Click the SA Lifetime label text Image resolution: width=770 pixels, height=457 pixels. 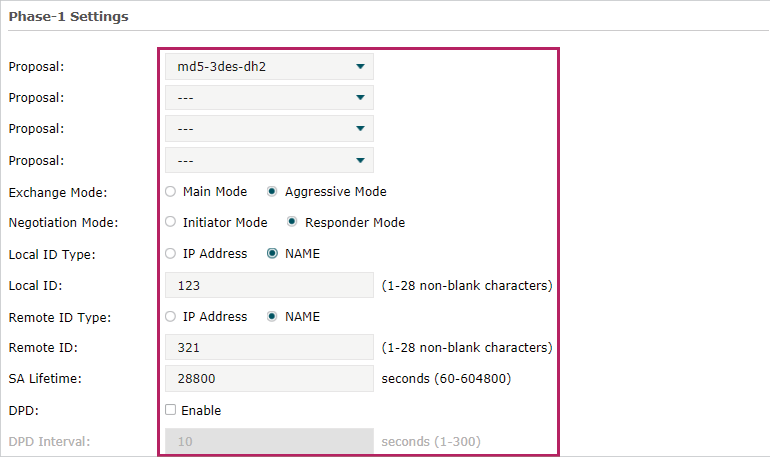point(47,379)
